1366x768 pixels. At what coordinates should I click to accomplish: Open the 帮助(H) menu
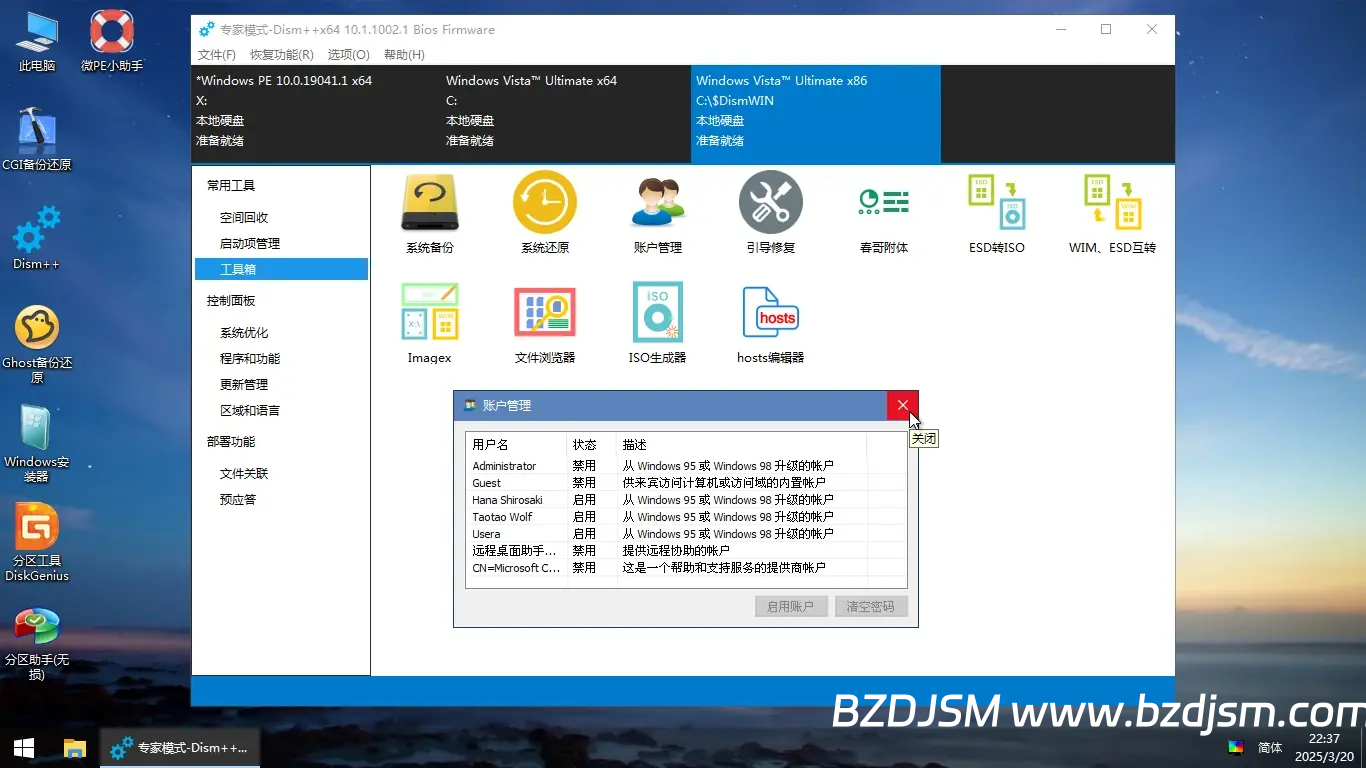coord(404,55)
